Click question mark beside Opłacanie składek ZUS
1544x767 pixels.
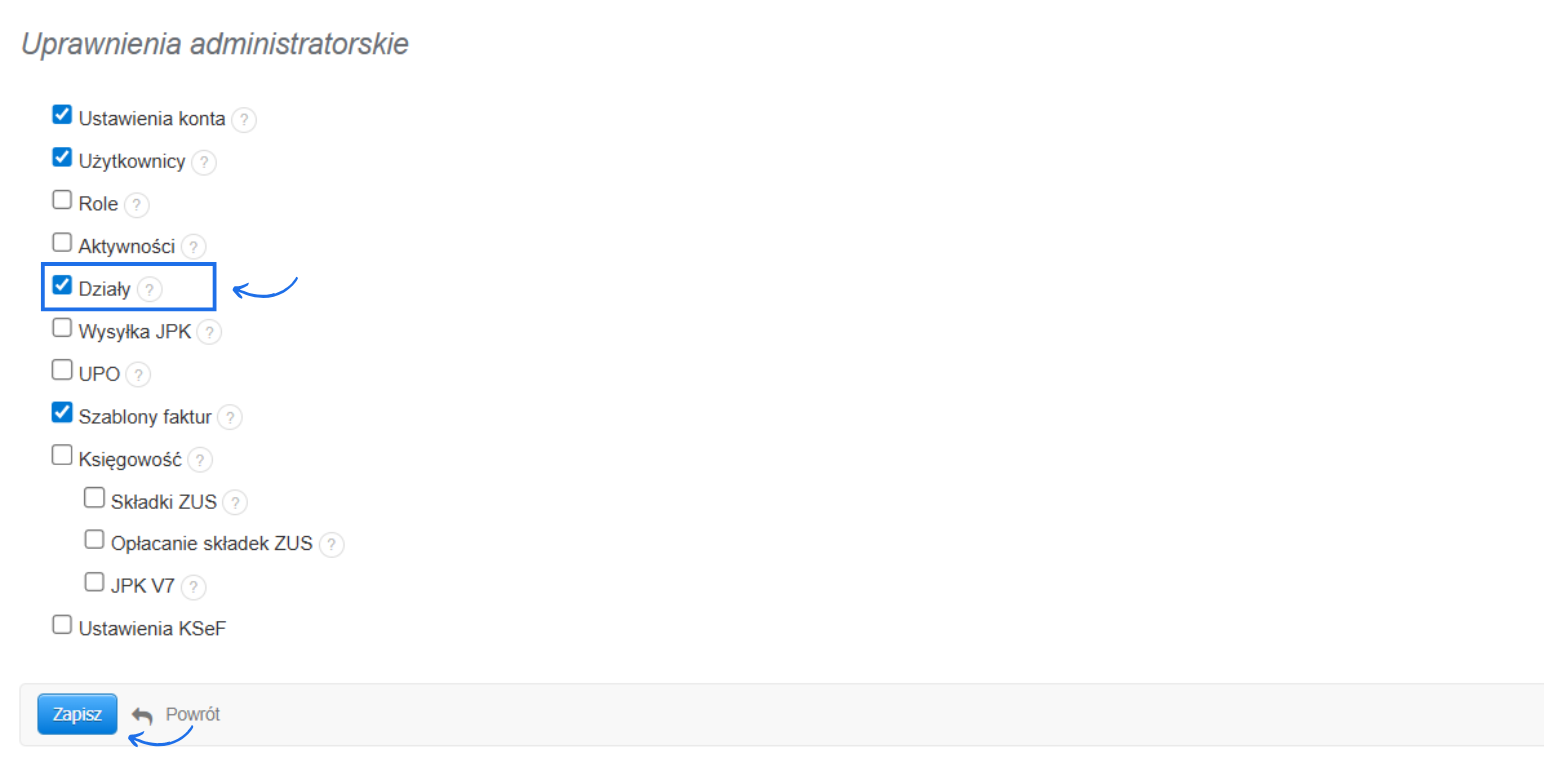(x=332, y=545)
